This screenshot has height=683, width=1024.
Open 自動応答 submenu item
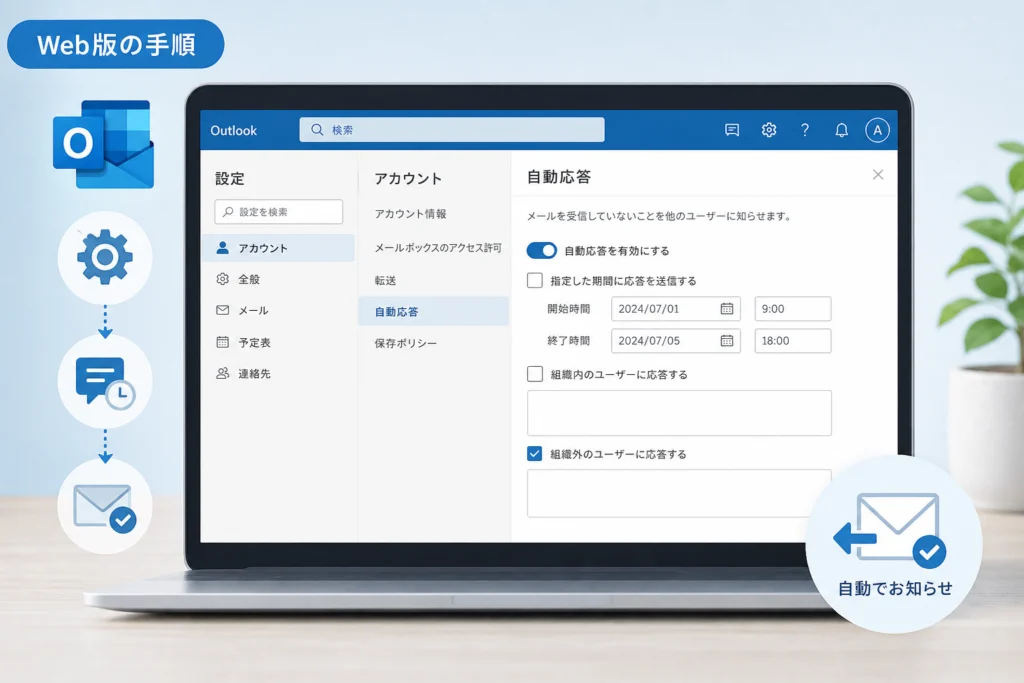click(434, 311)
